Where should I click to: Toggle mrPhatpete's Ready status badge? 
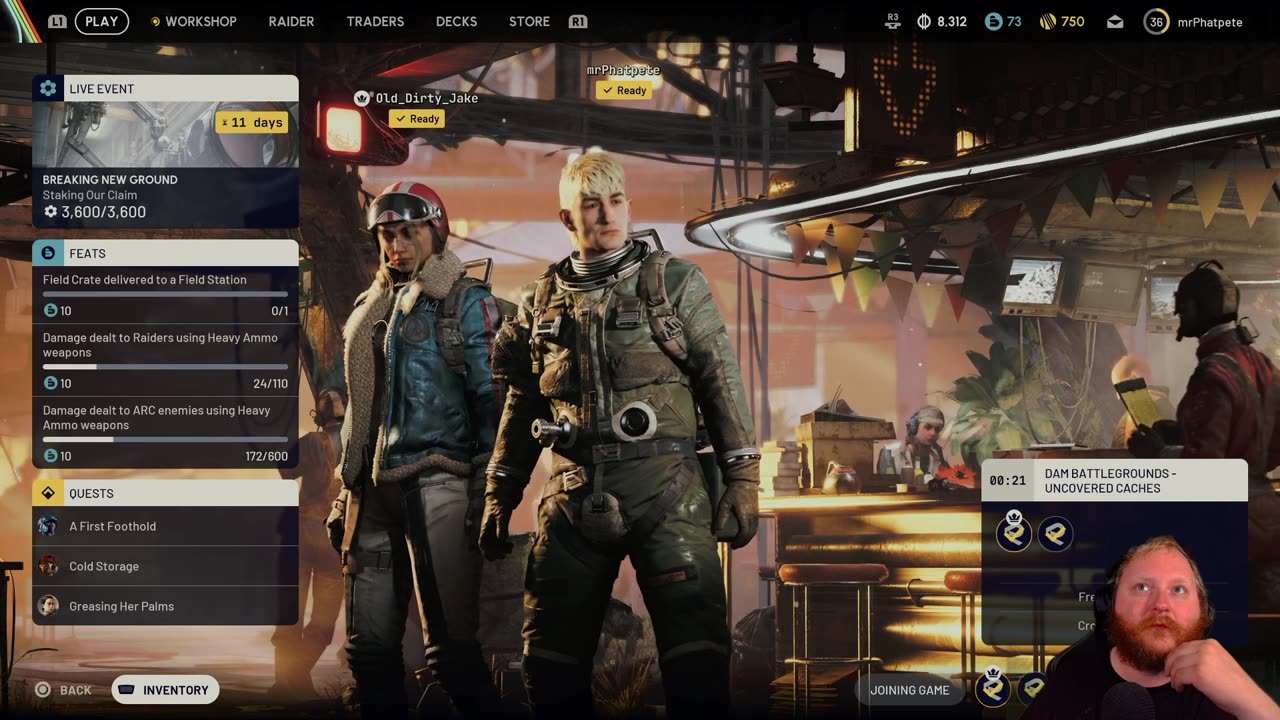point(624,90)
